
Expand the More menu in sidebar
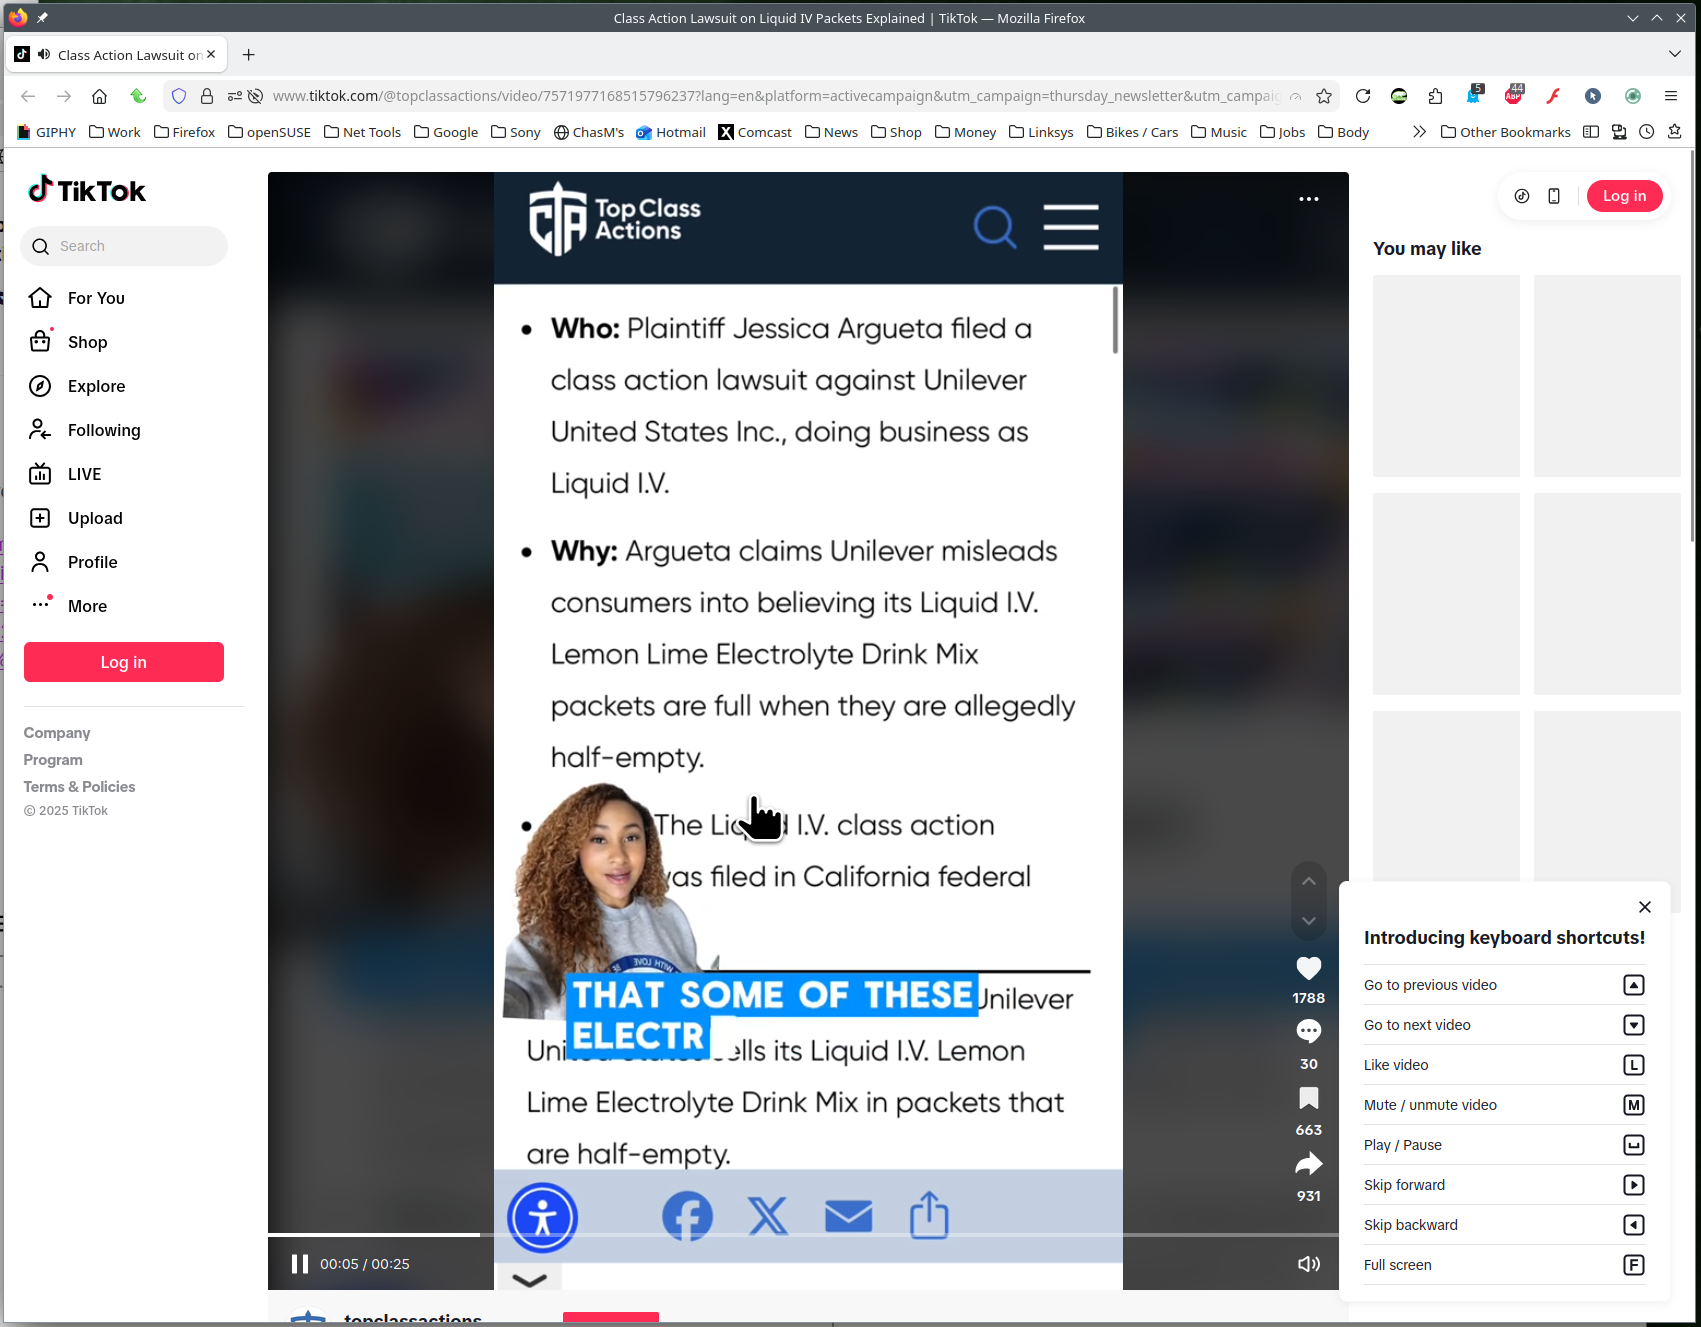[87, 606]
